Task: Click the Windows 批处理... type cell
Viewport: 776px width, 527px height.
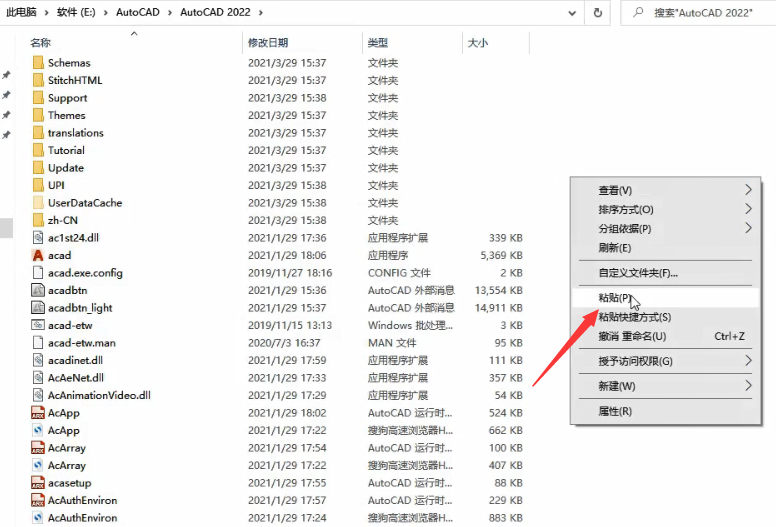Action: [x=410, y=325]
